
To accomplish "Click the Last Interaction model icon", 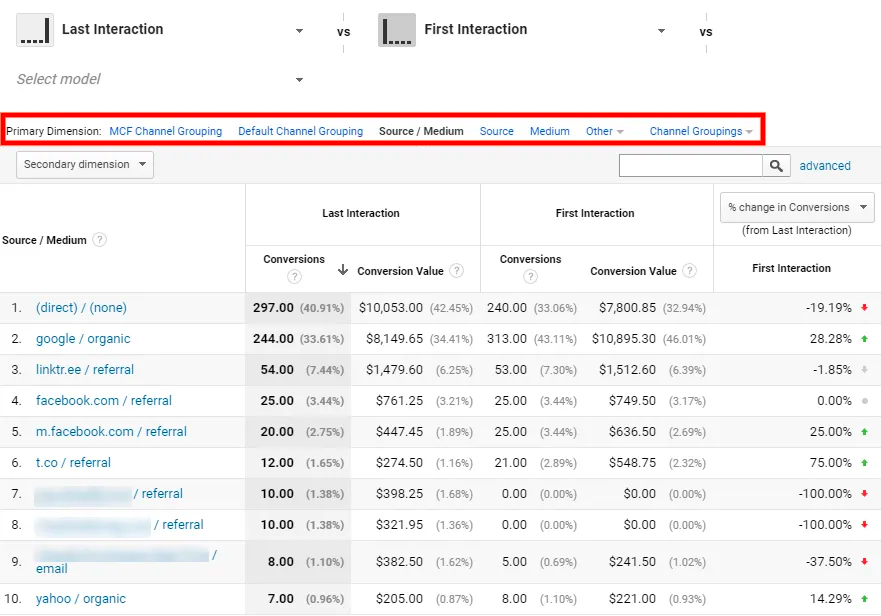I will point(35,30).
